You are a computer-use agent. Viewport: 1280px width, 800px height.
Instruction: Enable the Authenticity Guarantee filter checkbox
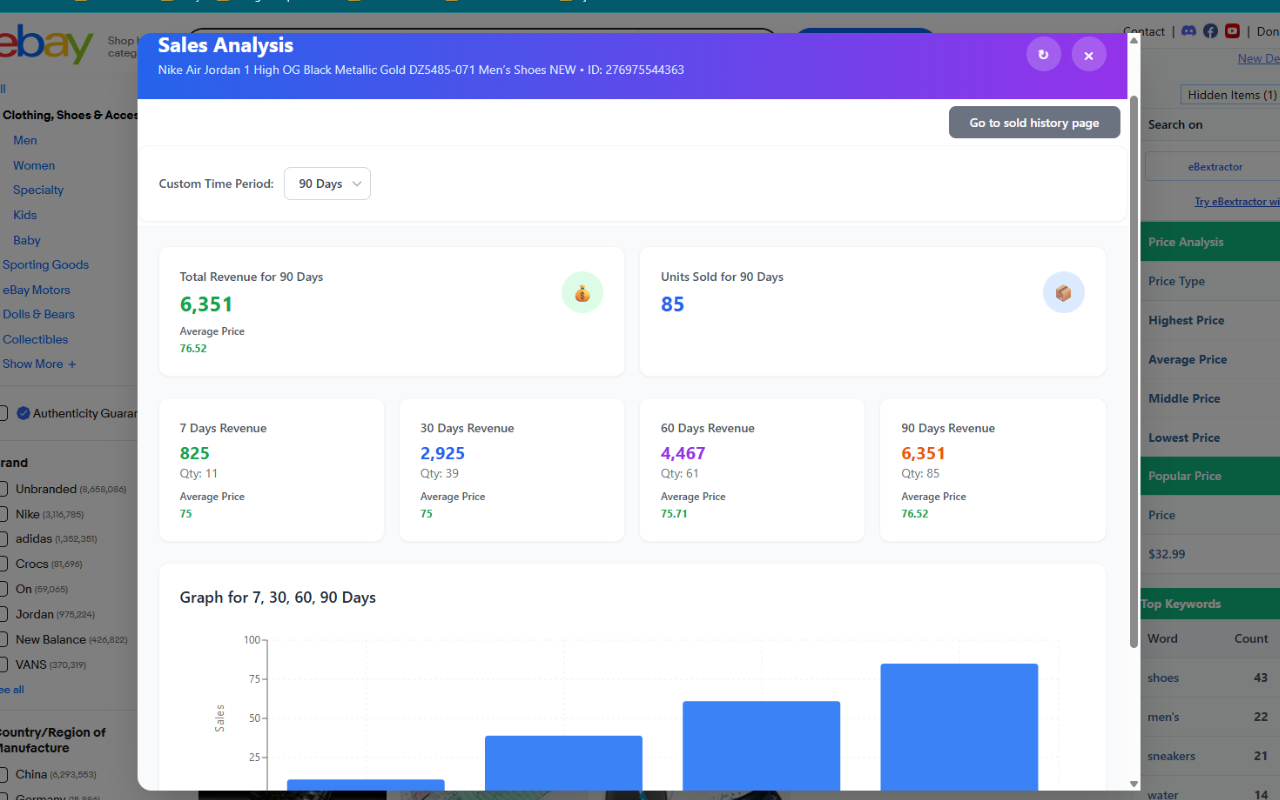(3, 413)
